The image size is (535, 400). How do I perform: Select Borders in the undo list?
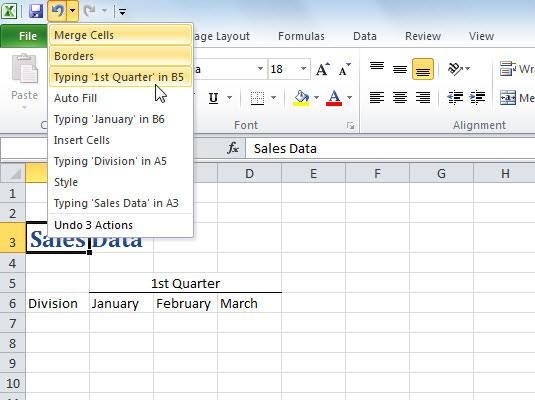coord(120,56)
